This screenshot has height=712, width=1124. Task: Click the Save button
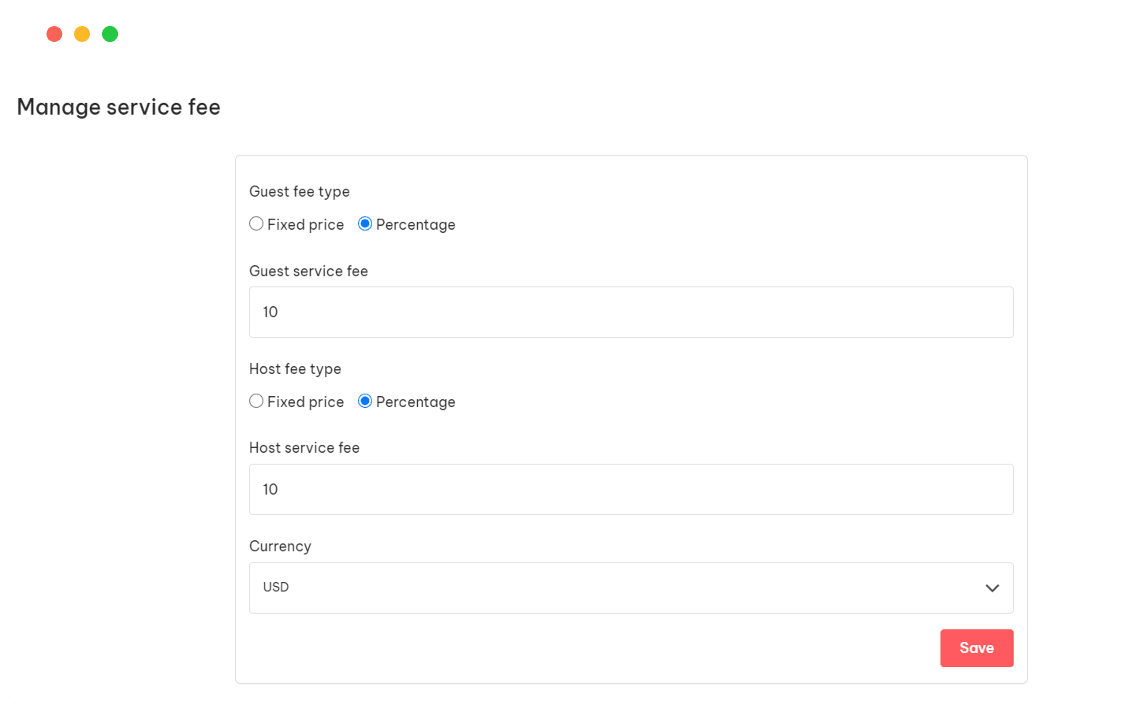pyautogui.click(x=976, y=648)
